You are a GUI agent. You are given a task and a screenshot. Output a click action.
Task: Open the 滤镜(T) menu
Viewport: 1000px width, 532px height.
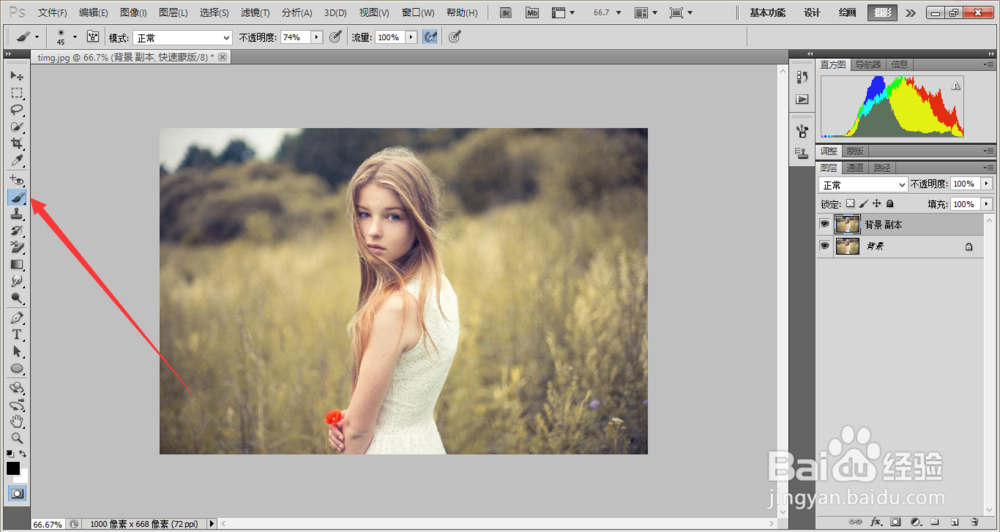255,13
